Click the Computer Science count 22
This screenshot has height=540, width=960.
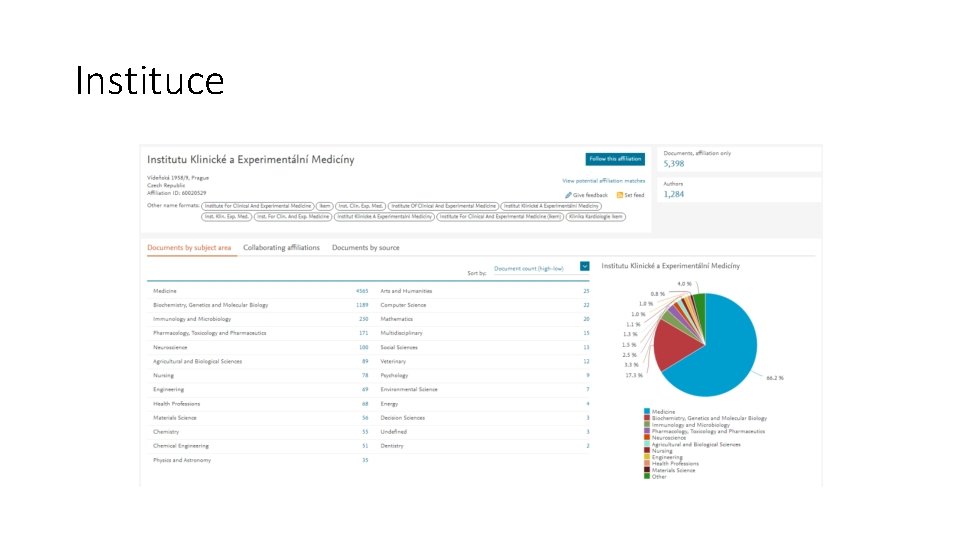[x=587, y=305]
